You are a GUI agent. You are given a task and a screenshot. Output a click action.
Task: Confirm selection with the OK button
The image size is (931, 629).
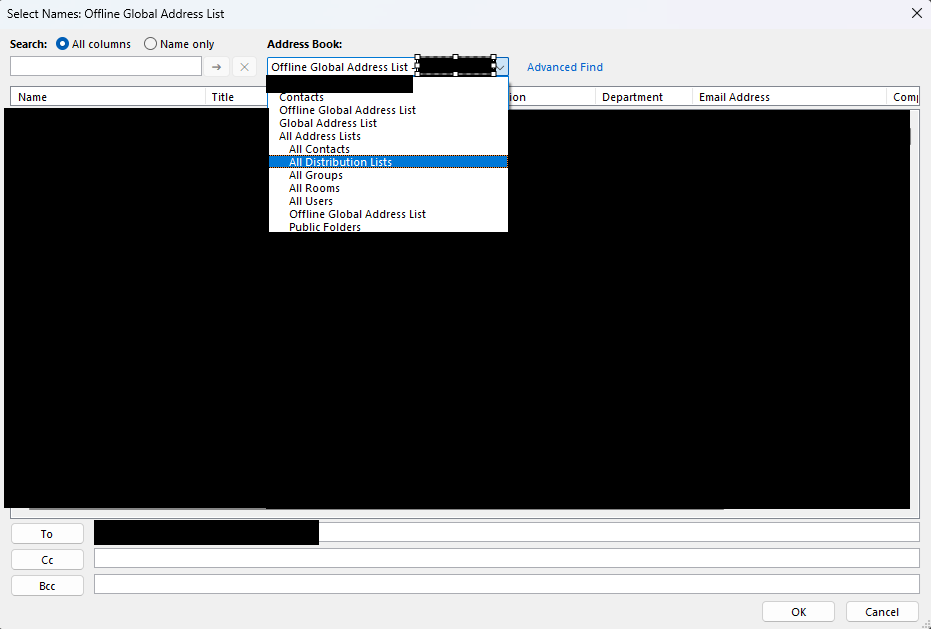tap(798, 611)
